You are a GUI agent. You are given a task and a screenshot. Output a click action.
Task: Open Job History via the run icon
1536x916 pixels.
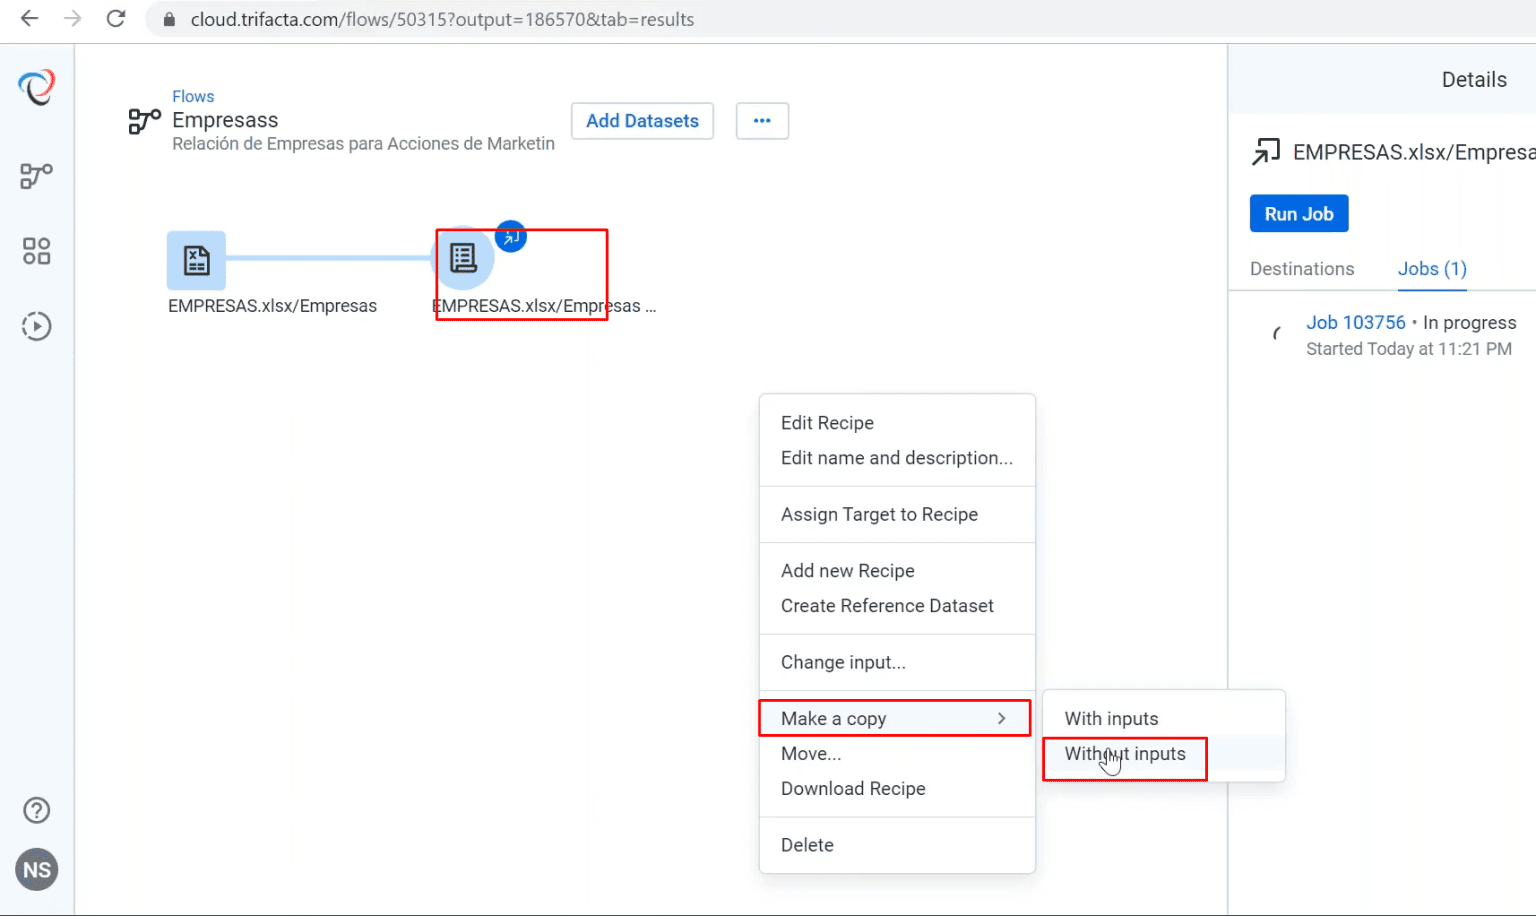36,325
